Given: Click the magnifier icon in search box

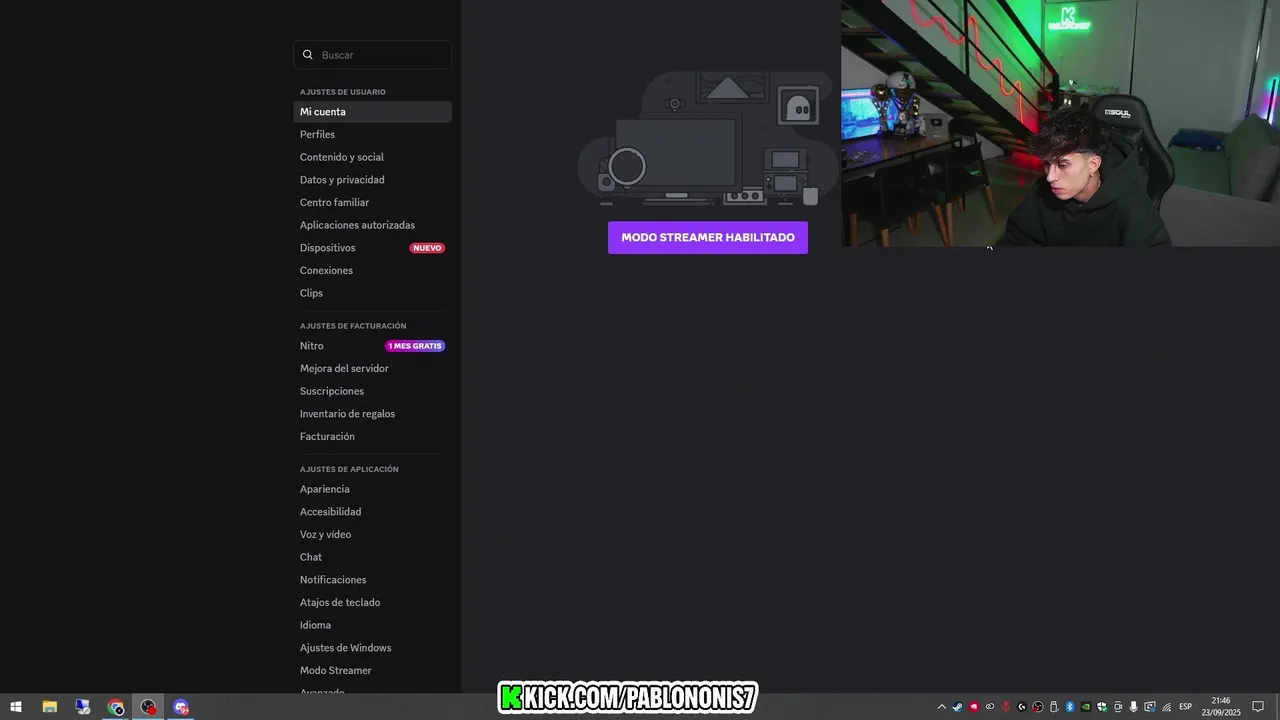Looking at the screenshot, I should tap(308, 55).
